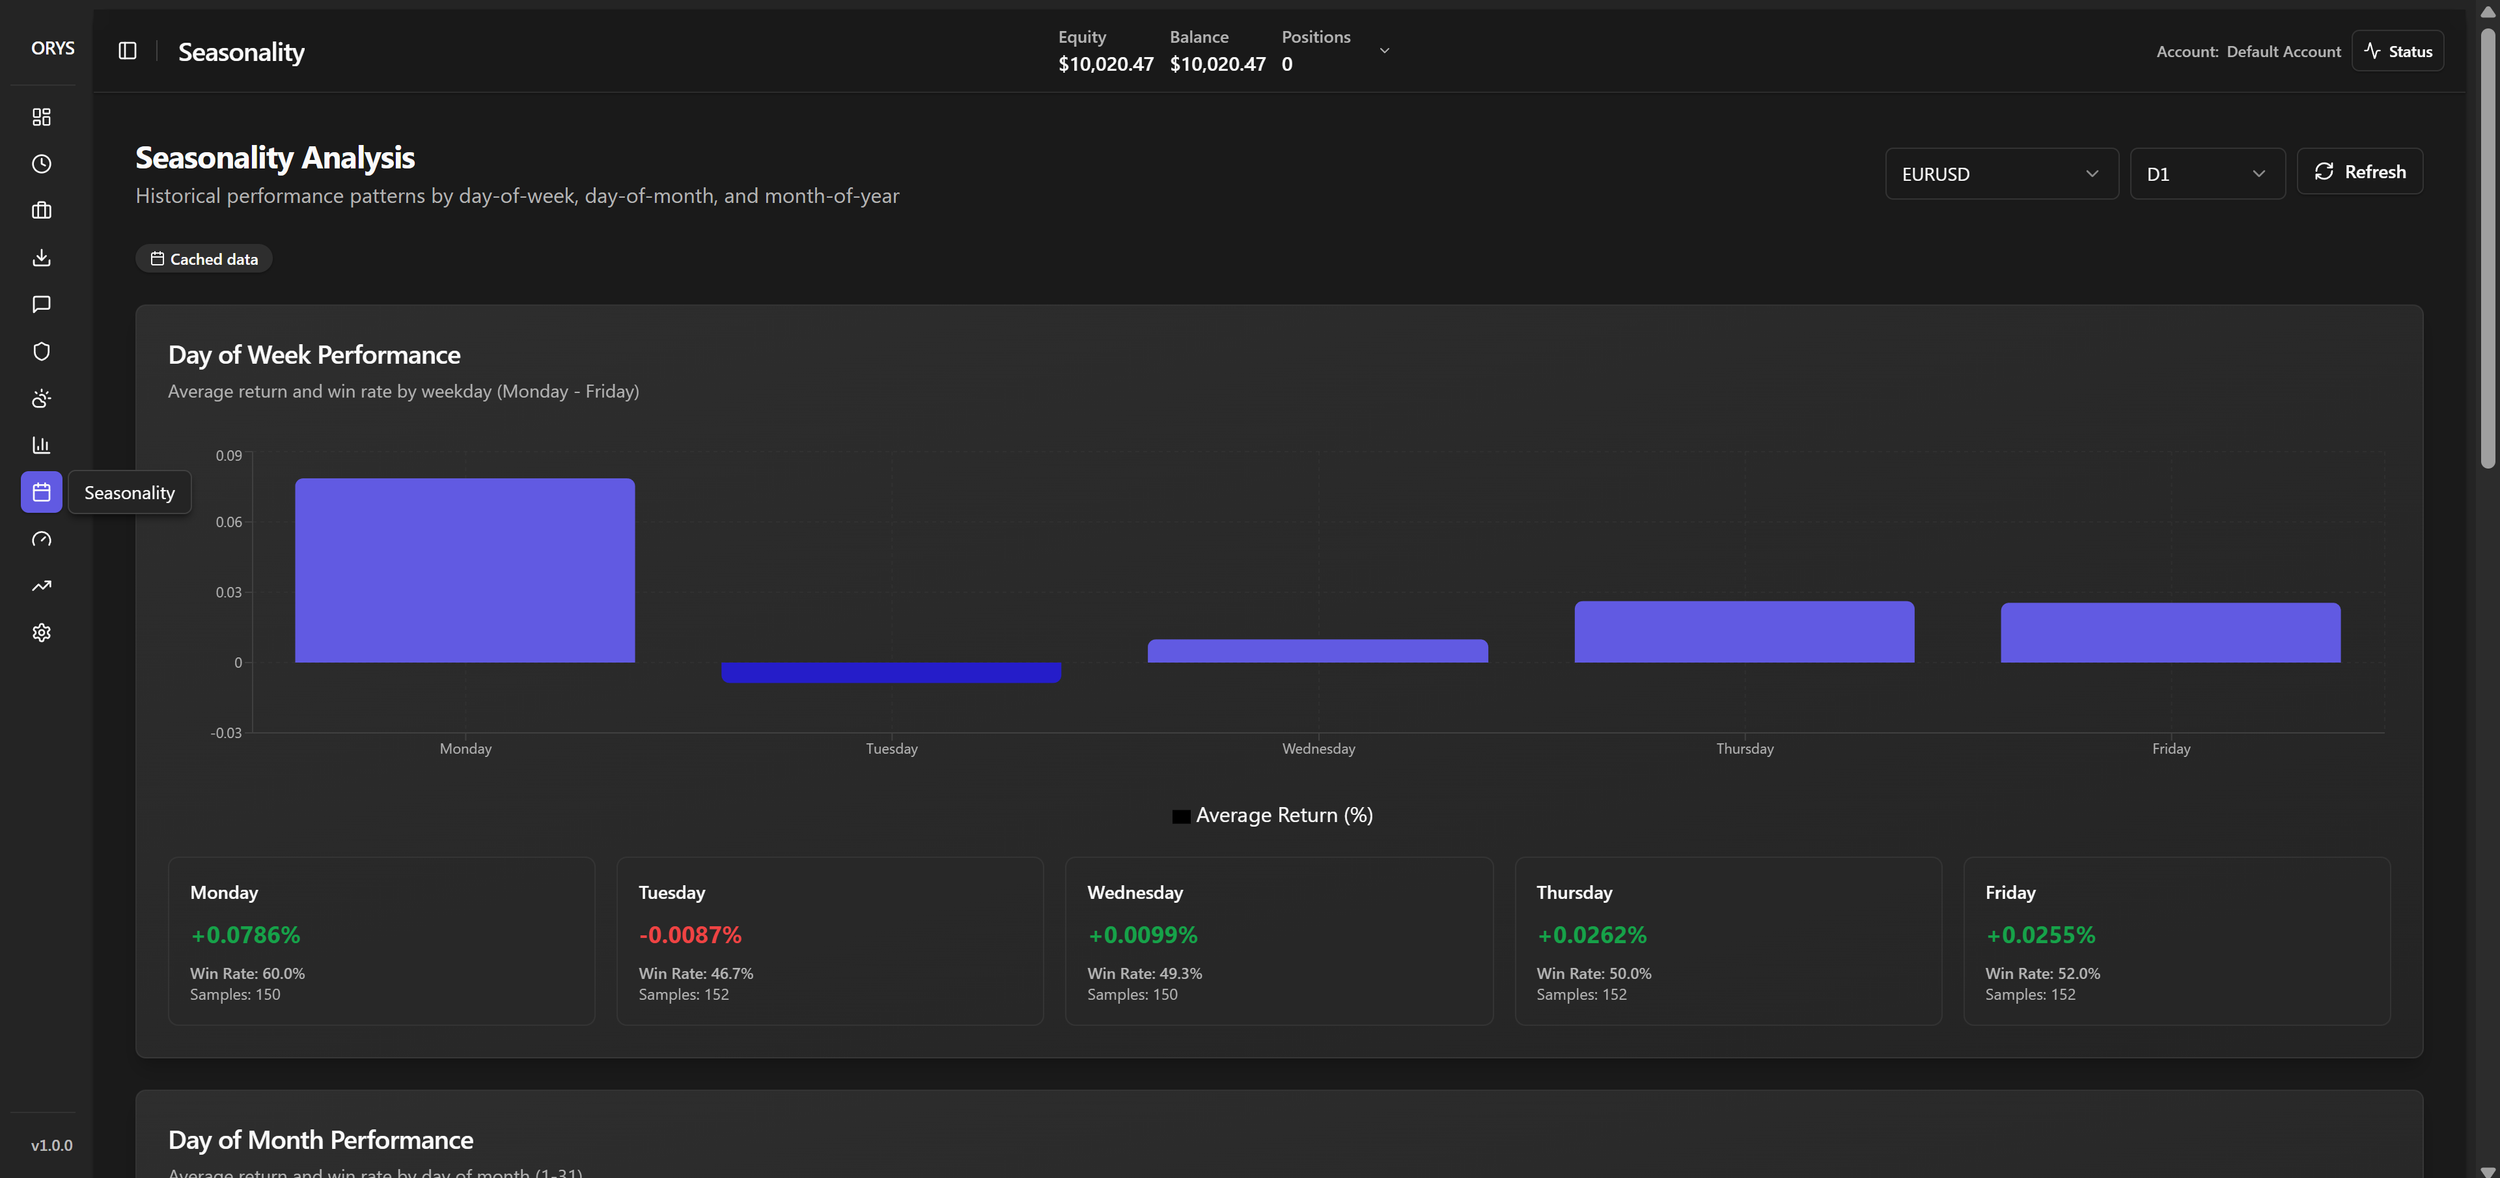Select the Cached data badge

pyautogui.click(x=203, y=258)
